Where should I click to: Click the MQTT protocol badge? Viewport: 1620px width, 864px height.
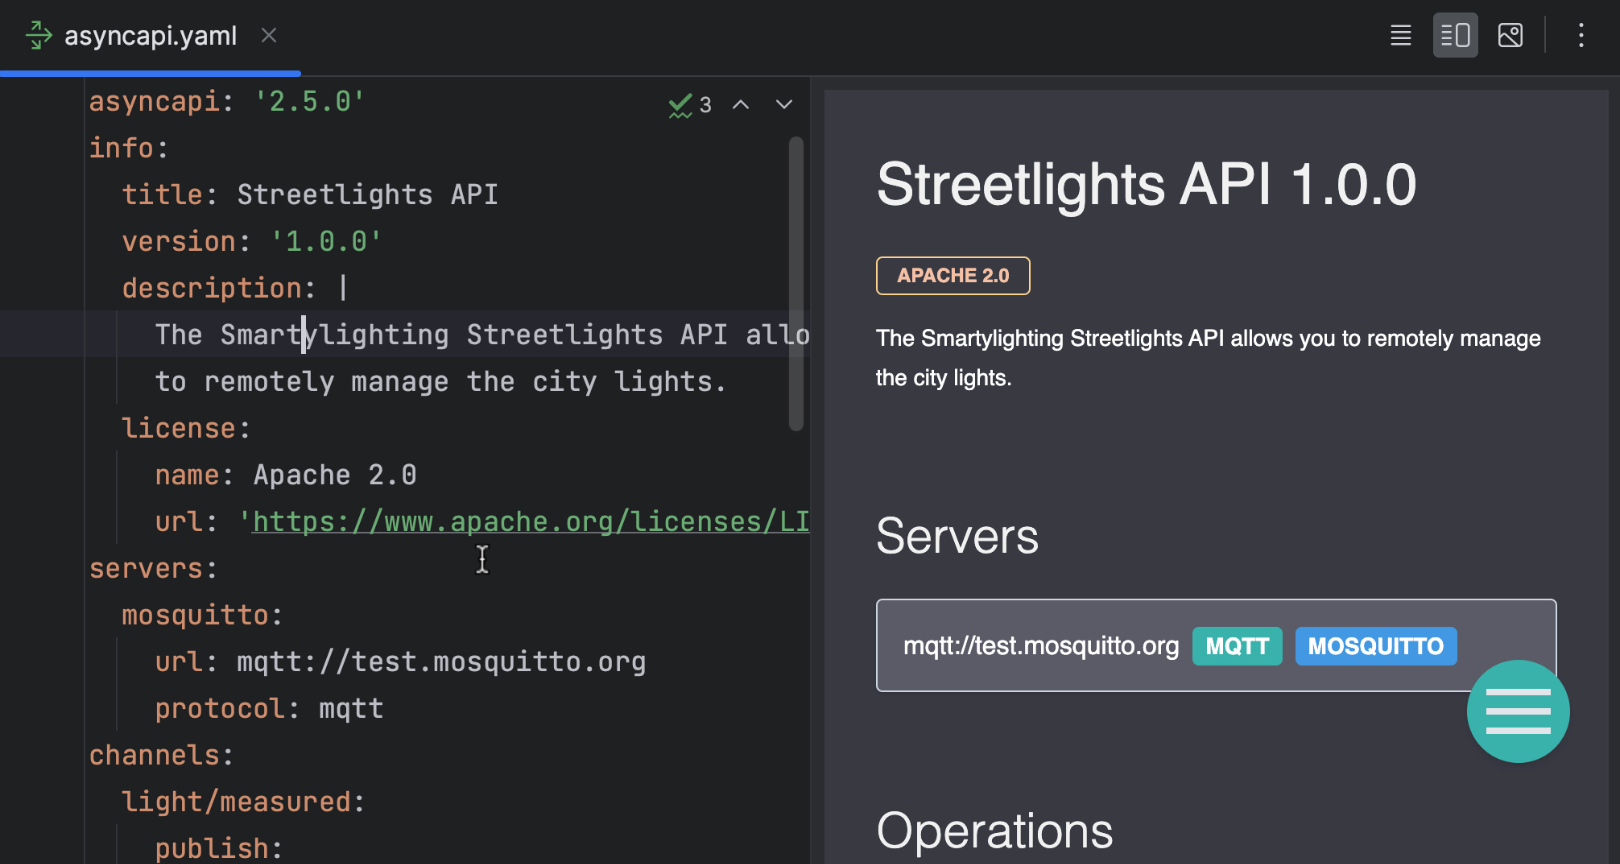click(1236, 647)
